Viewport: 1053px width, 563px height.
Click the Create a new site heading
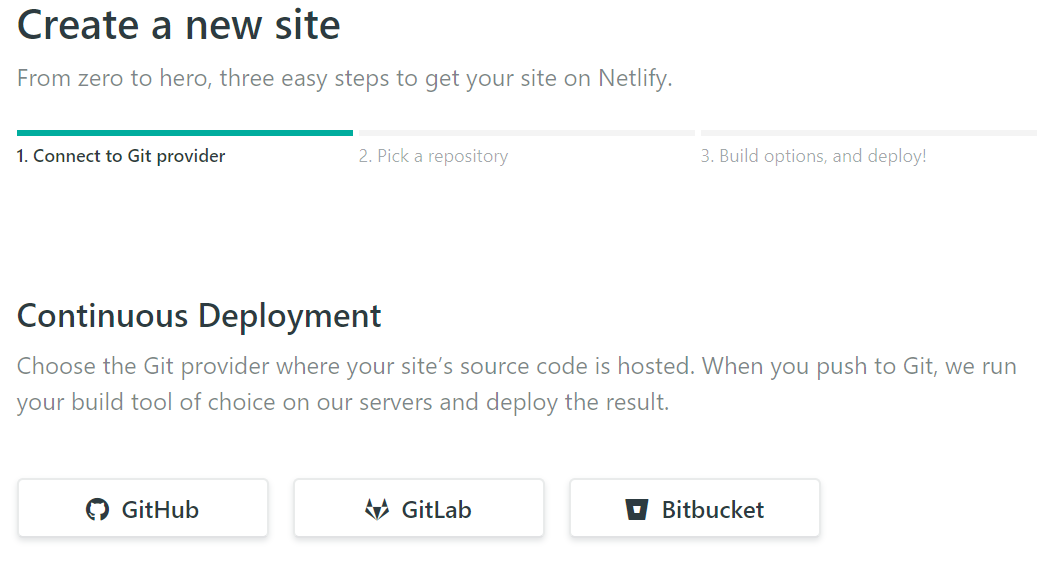coord(179,26)
